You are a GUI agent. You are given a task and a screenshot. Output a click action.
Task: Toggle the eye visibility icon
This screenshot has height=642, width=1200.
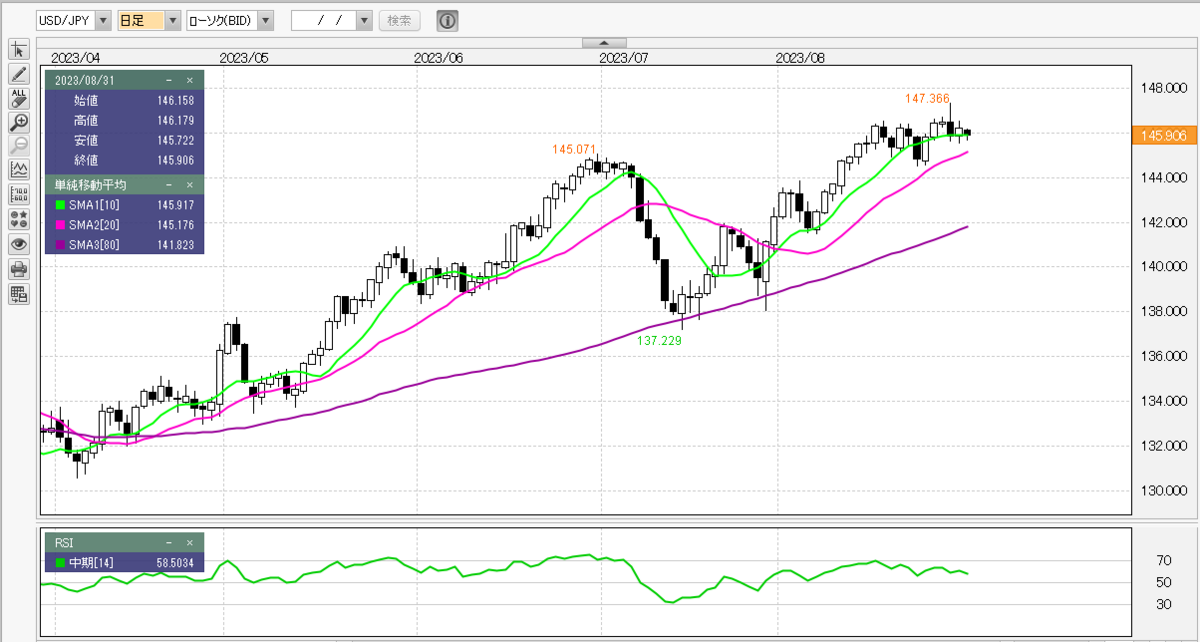coord(19,244)
